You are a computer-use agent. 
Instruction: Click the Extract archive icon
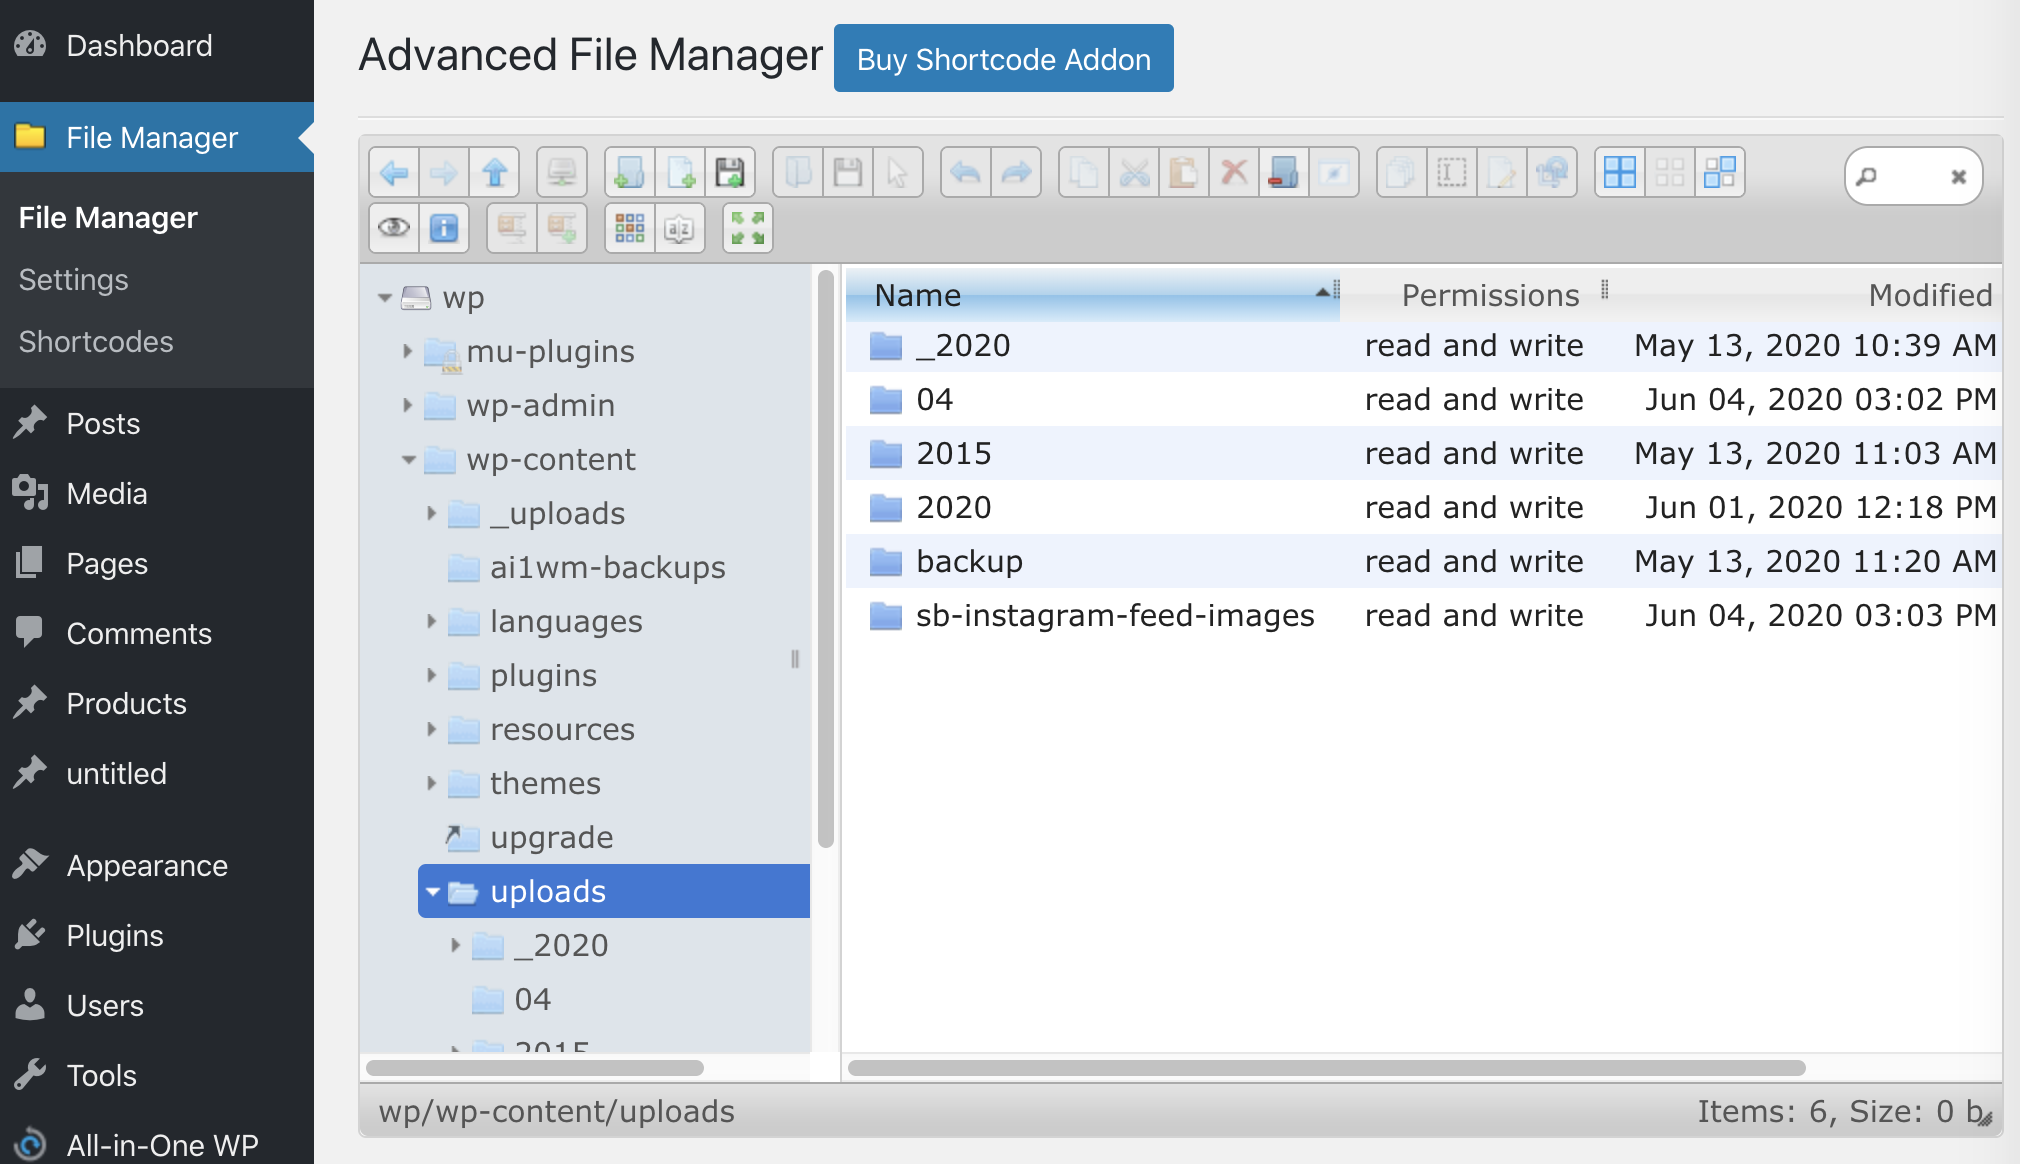[512, 229]
